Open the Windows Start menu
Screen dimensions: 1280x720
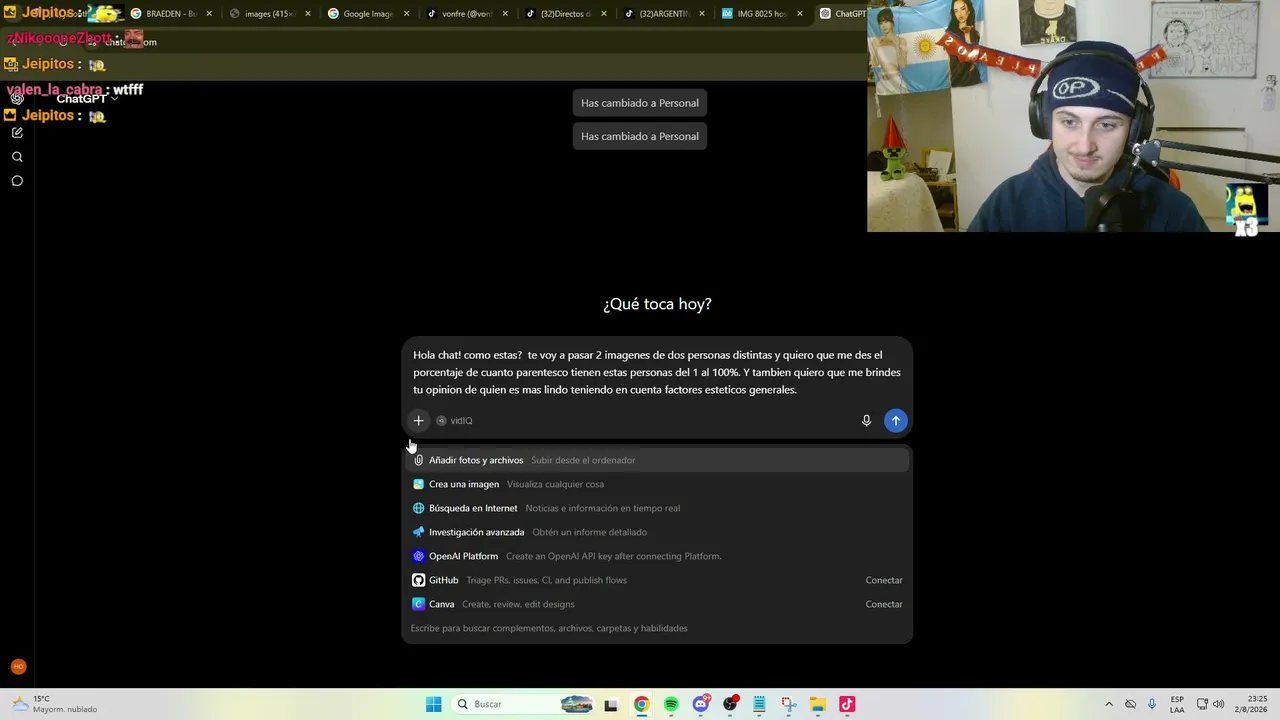click(x=434, y=704)
